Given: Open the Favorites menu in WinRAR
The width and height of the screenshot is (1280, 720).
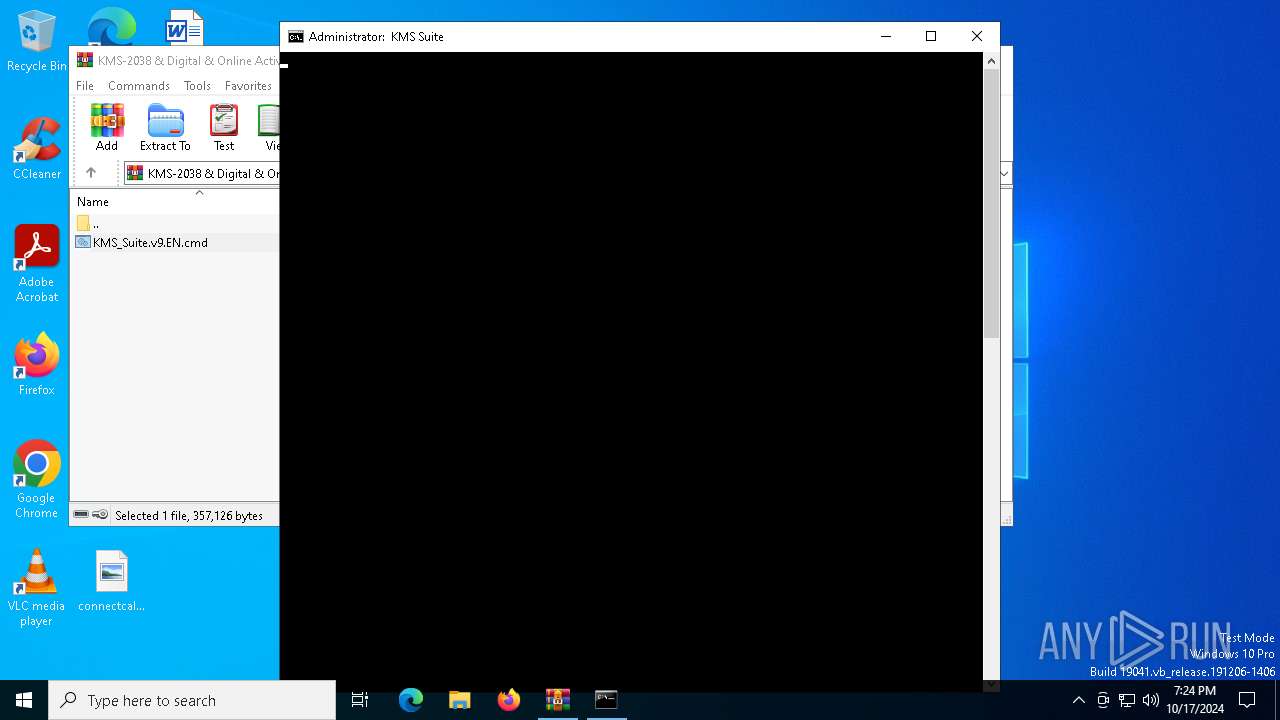Looking at the screenshot, I should 248,86.
